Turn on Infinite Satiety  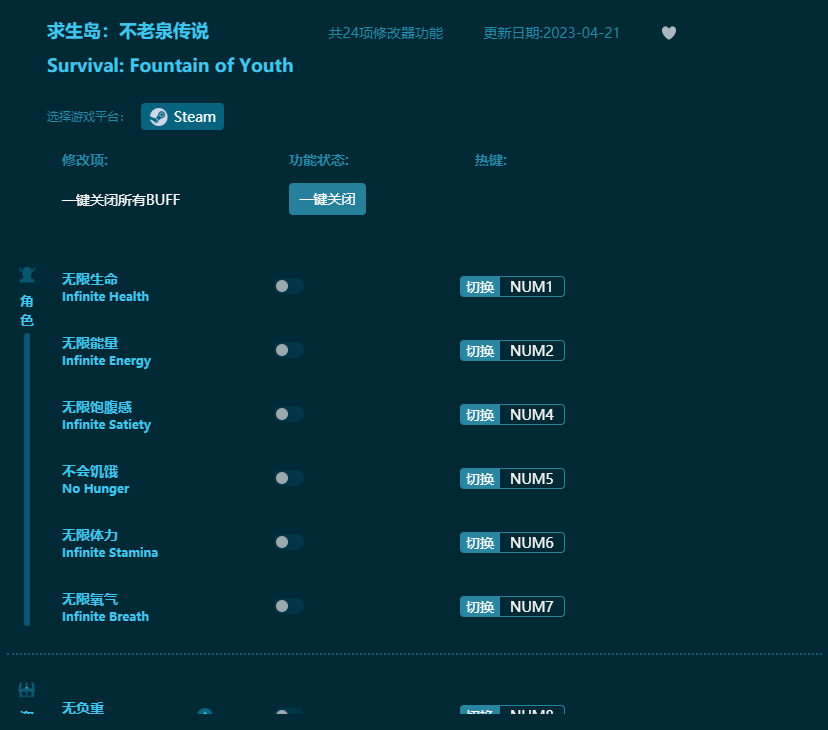(289, 413)
